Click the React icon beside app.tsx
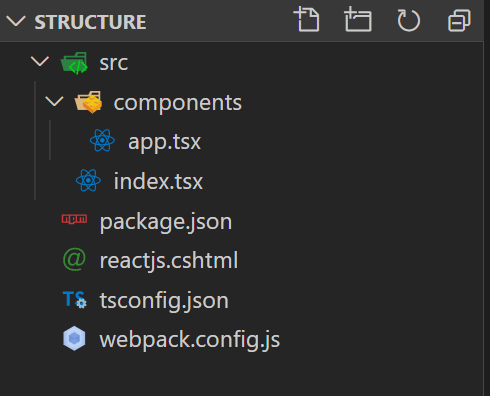Viewport: 490px width, 396px height. pos(102,140)
